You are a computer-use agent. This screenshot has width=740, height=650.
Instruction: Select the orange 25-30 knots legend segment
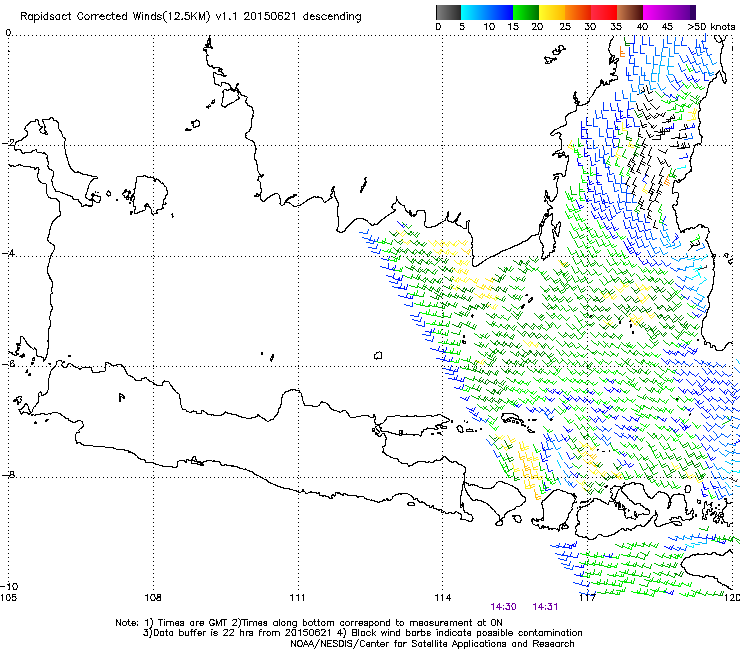click(578, 12)
